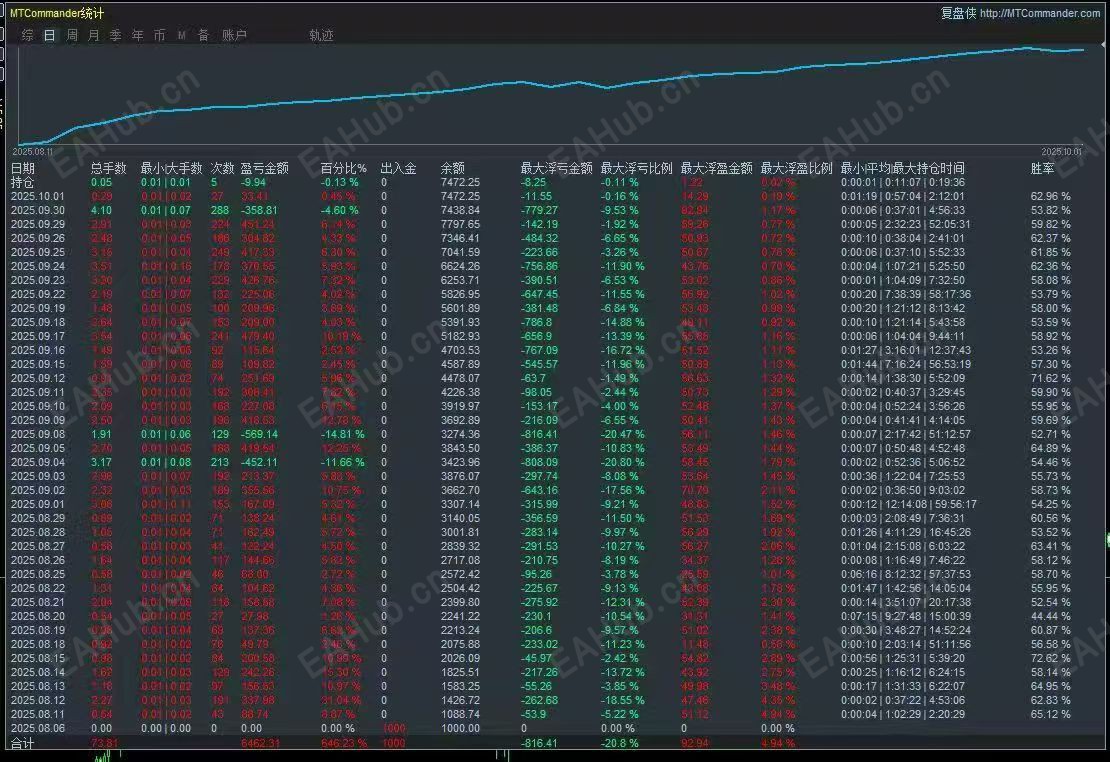Image resolution: width=1110 pixels, height=762 pixels.
Task: Open the 币 currency tab
Action: (159, 35)
